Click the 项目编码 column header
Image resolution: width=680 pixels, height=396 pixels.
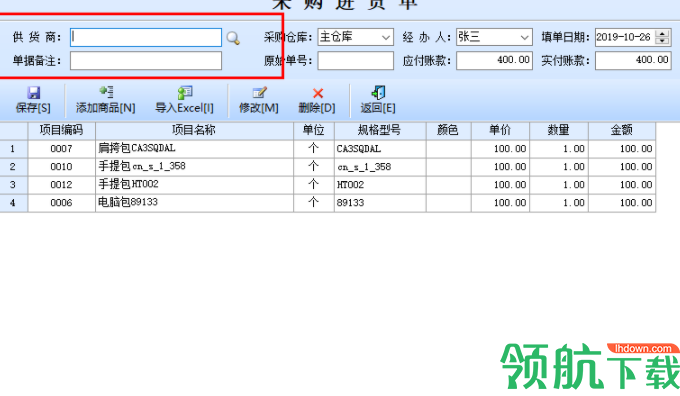pos(62,131)
